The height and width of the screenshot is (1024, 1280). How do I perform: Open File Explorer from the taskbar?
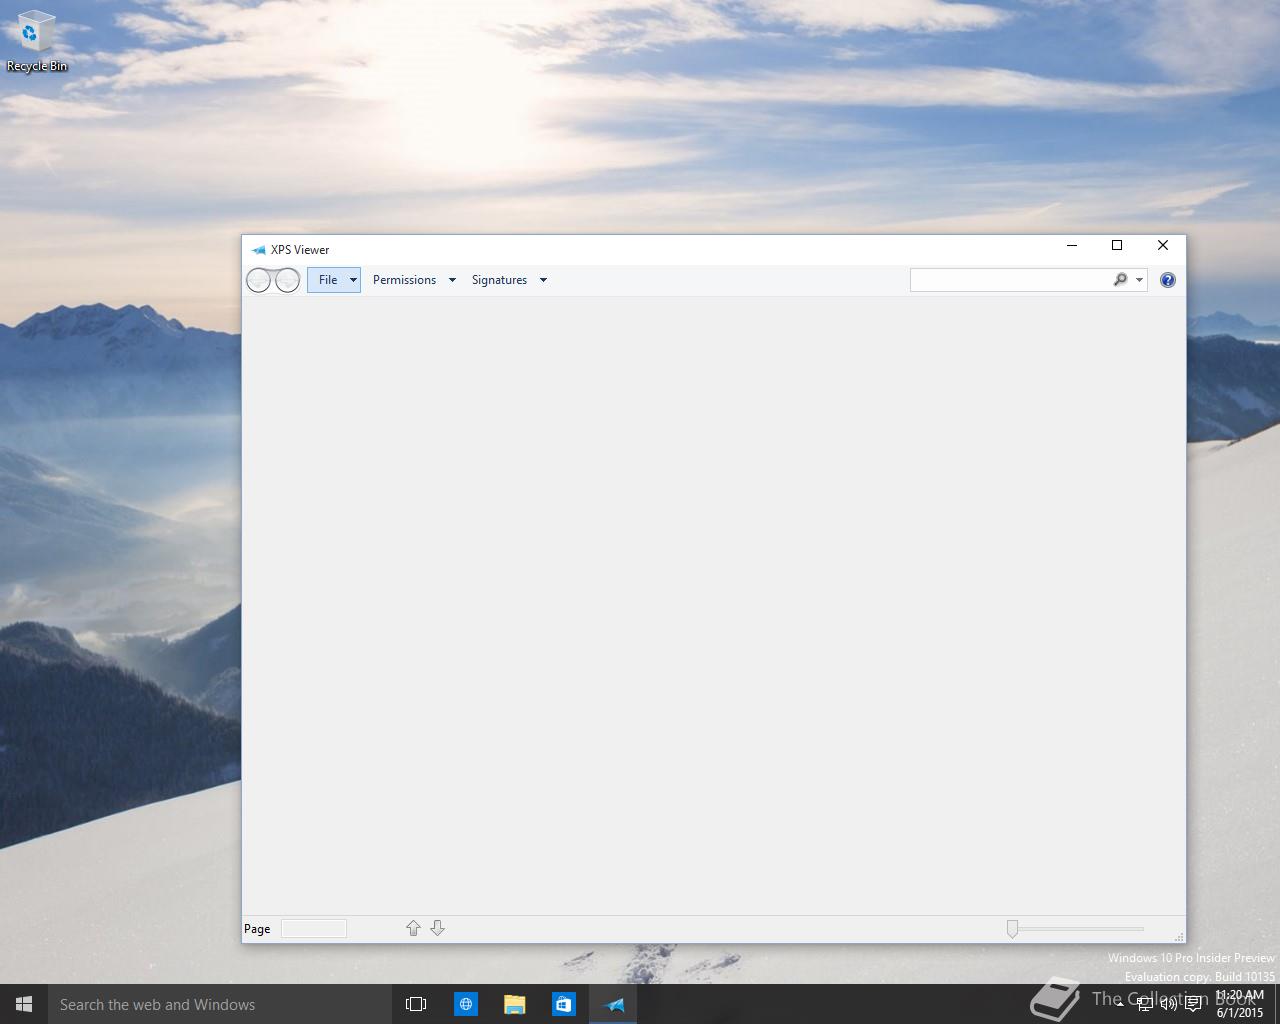pos(515,1004)
